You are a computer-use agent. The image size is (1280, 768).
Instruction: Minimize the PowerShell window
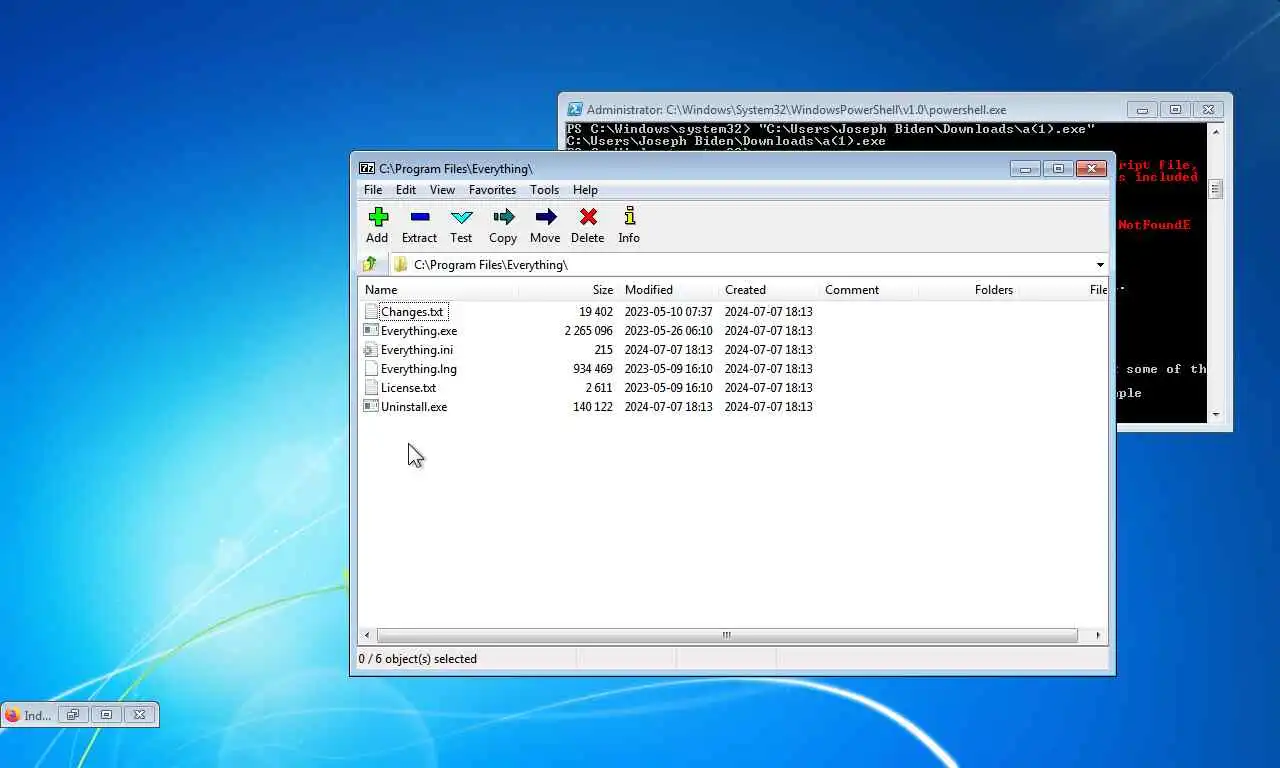click(1142, 110)
